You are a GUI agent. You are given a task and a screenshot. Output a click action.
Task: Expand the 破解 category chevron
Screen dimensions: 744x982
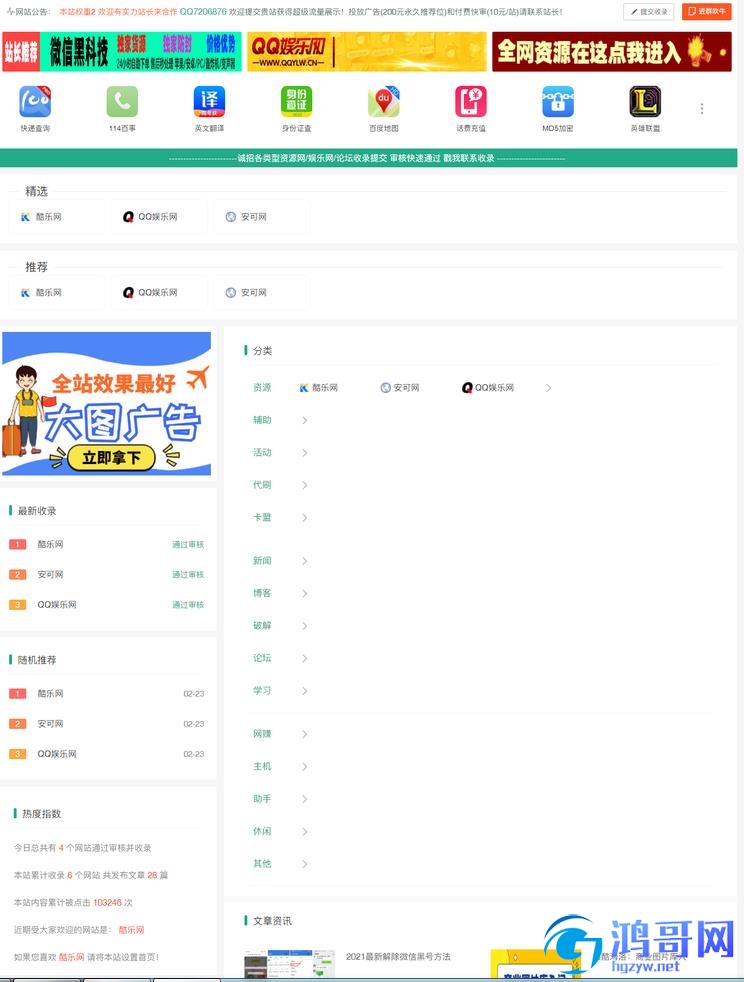[x=304, y=626]
